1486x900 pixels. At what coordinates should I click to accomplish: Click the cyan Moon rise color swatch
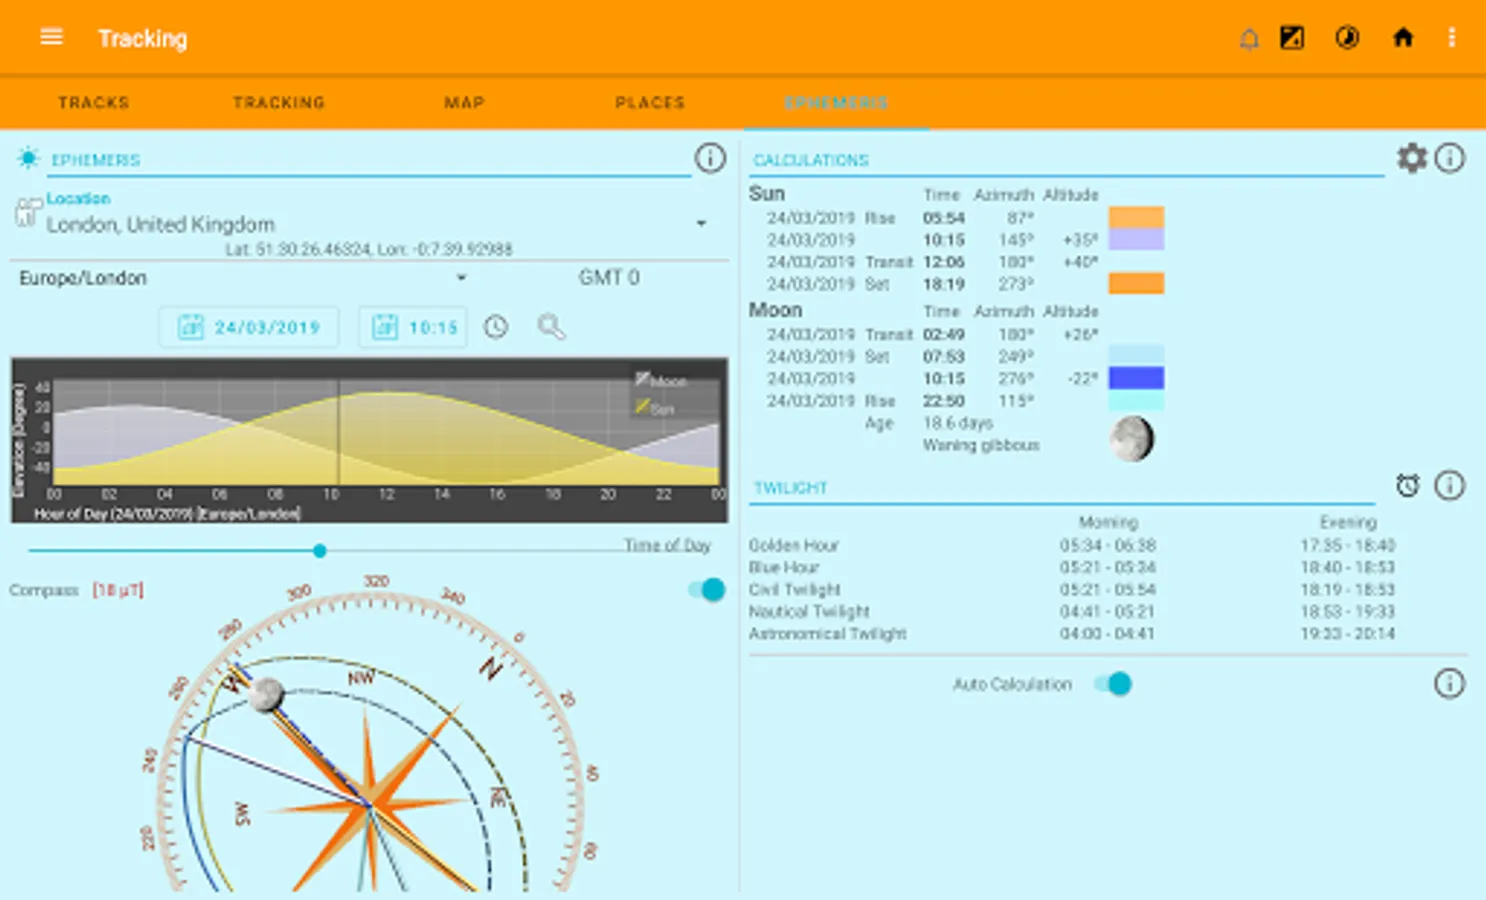click(1136, 400)
